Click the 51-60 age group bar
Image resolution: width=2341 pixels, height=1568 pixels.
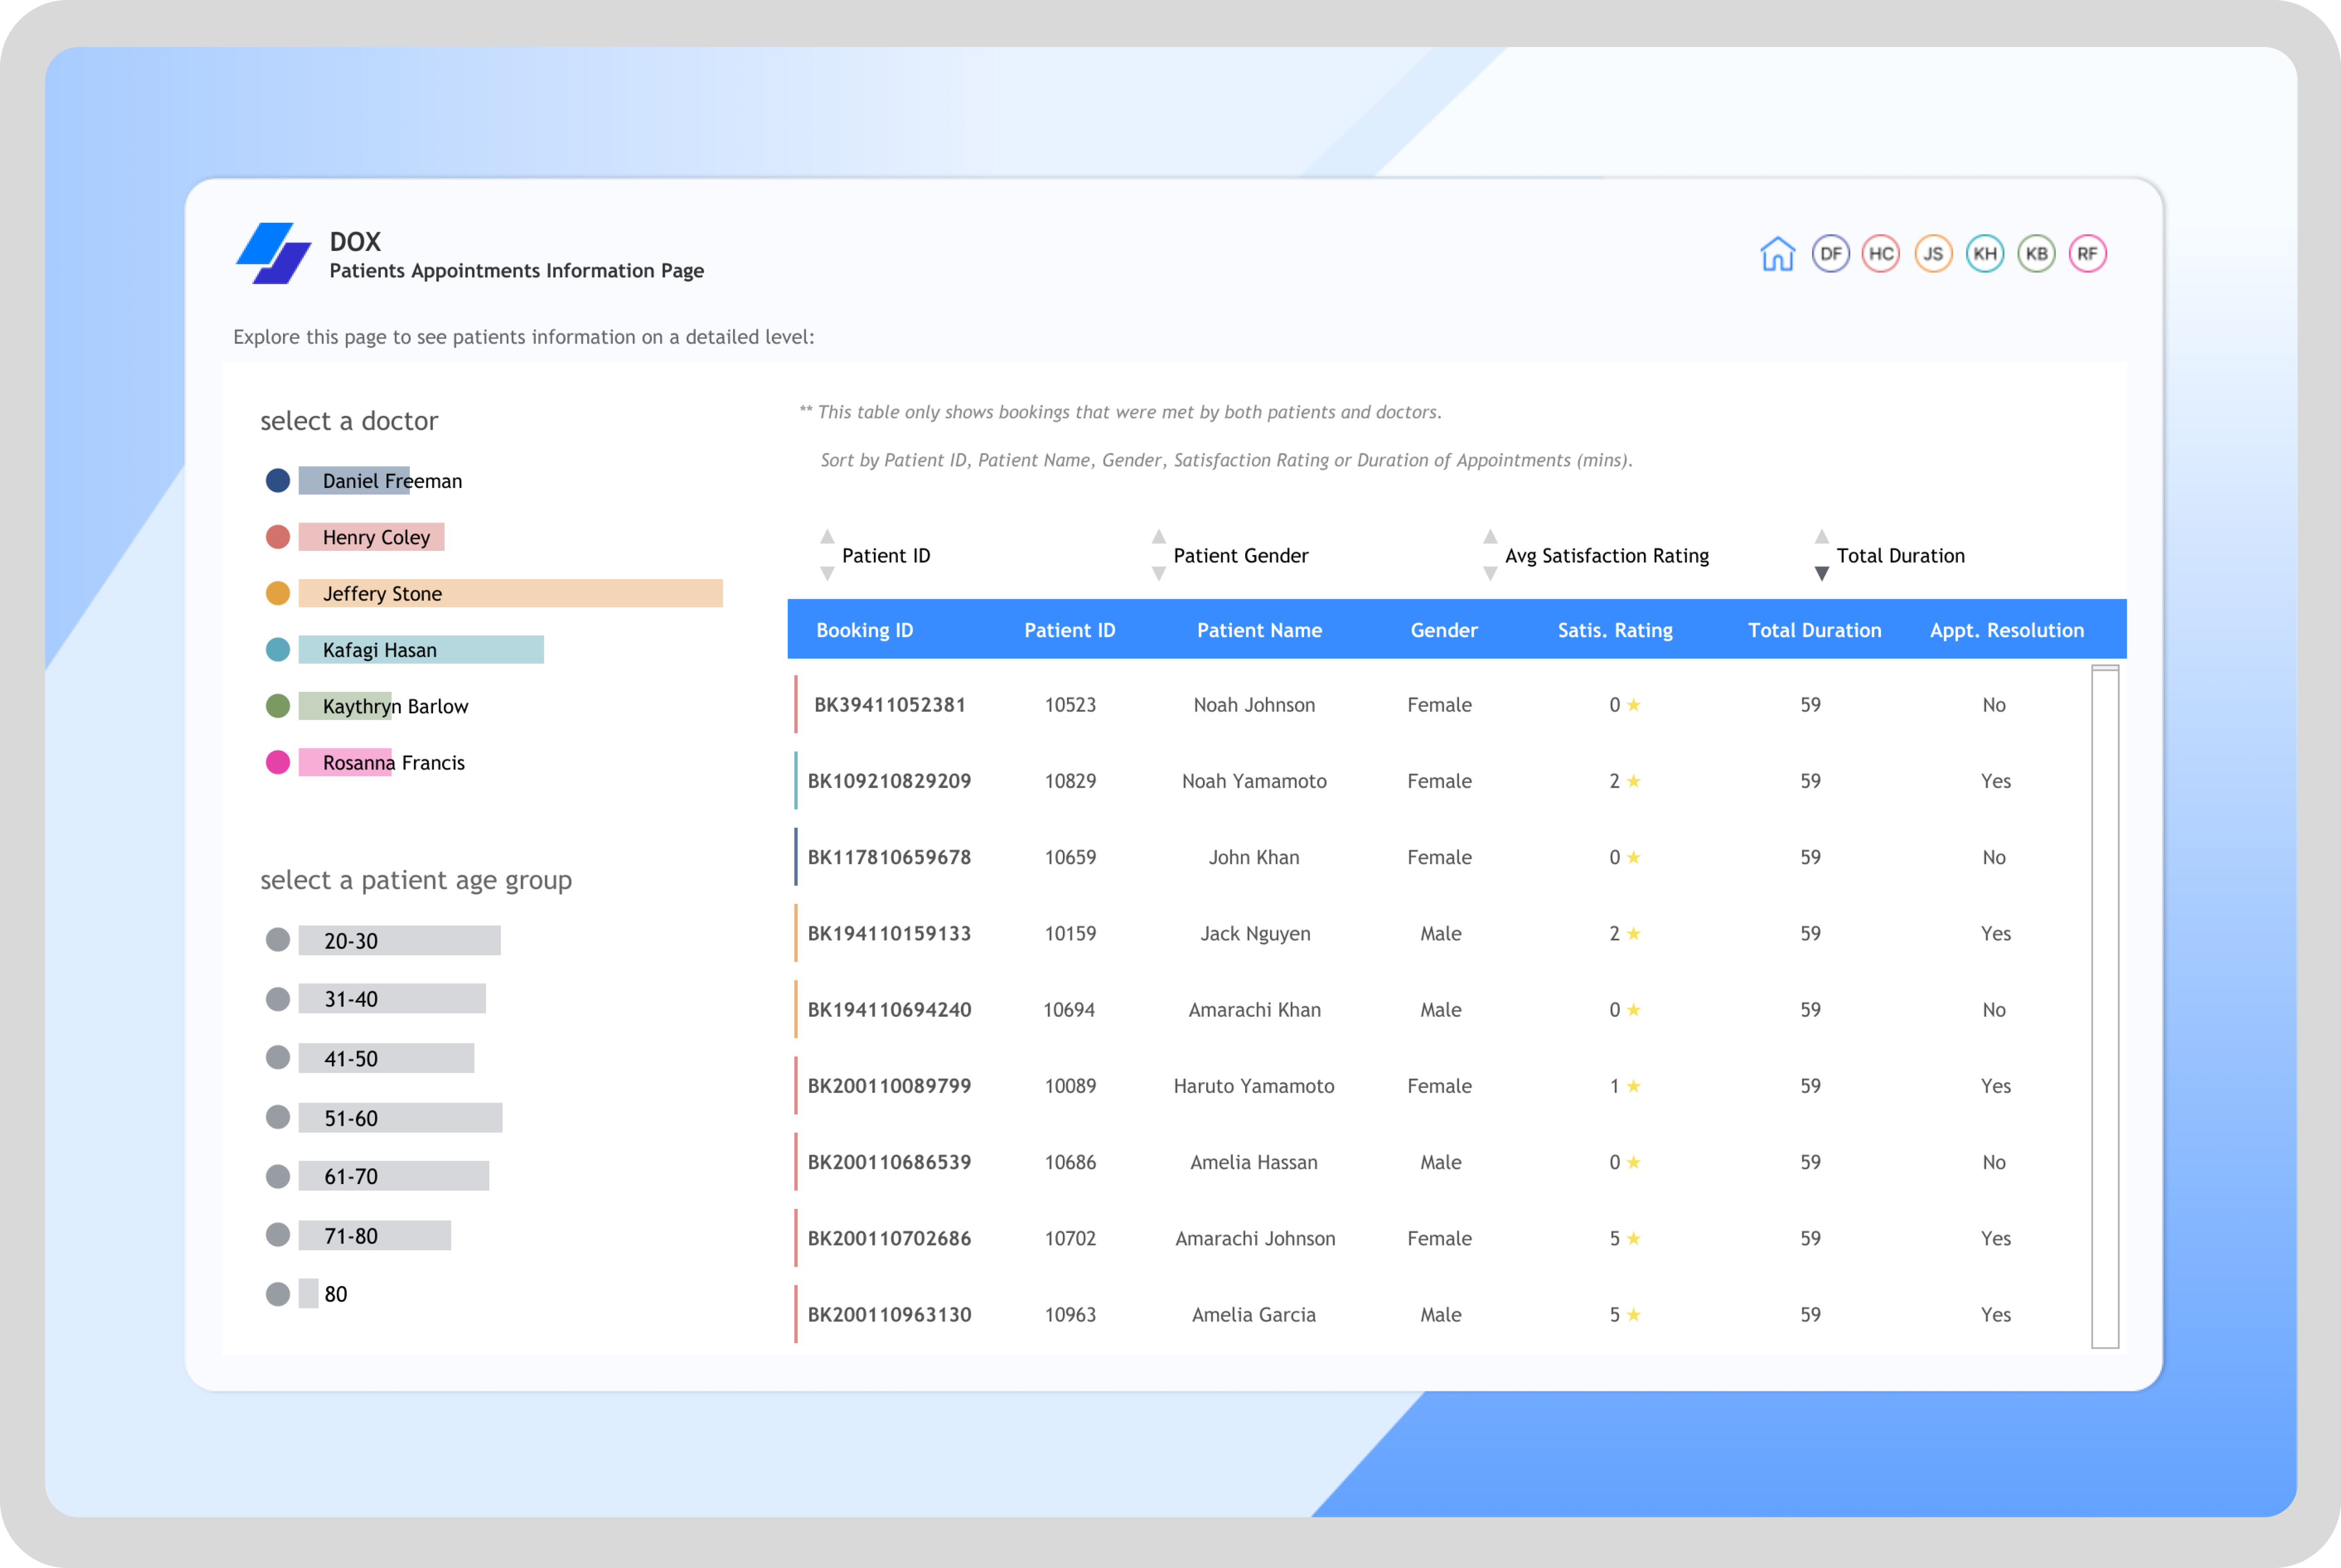tap(400, 1118)
